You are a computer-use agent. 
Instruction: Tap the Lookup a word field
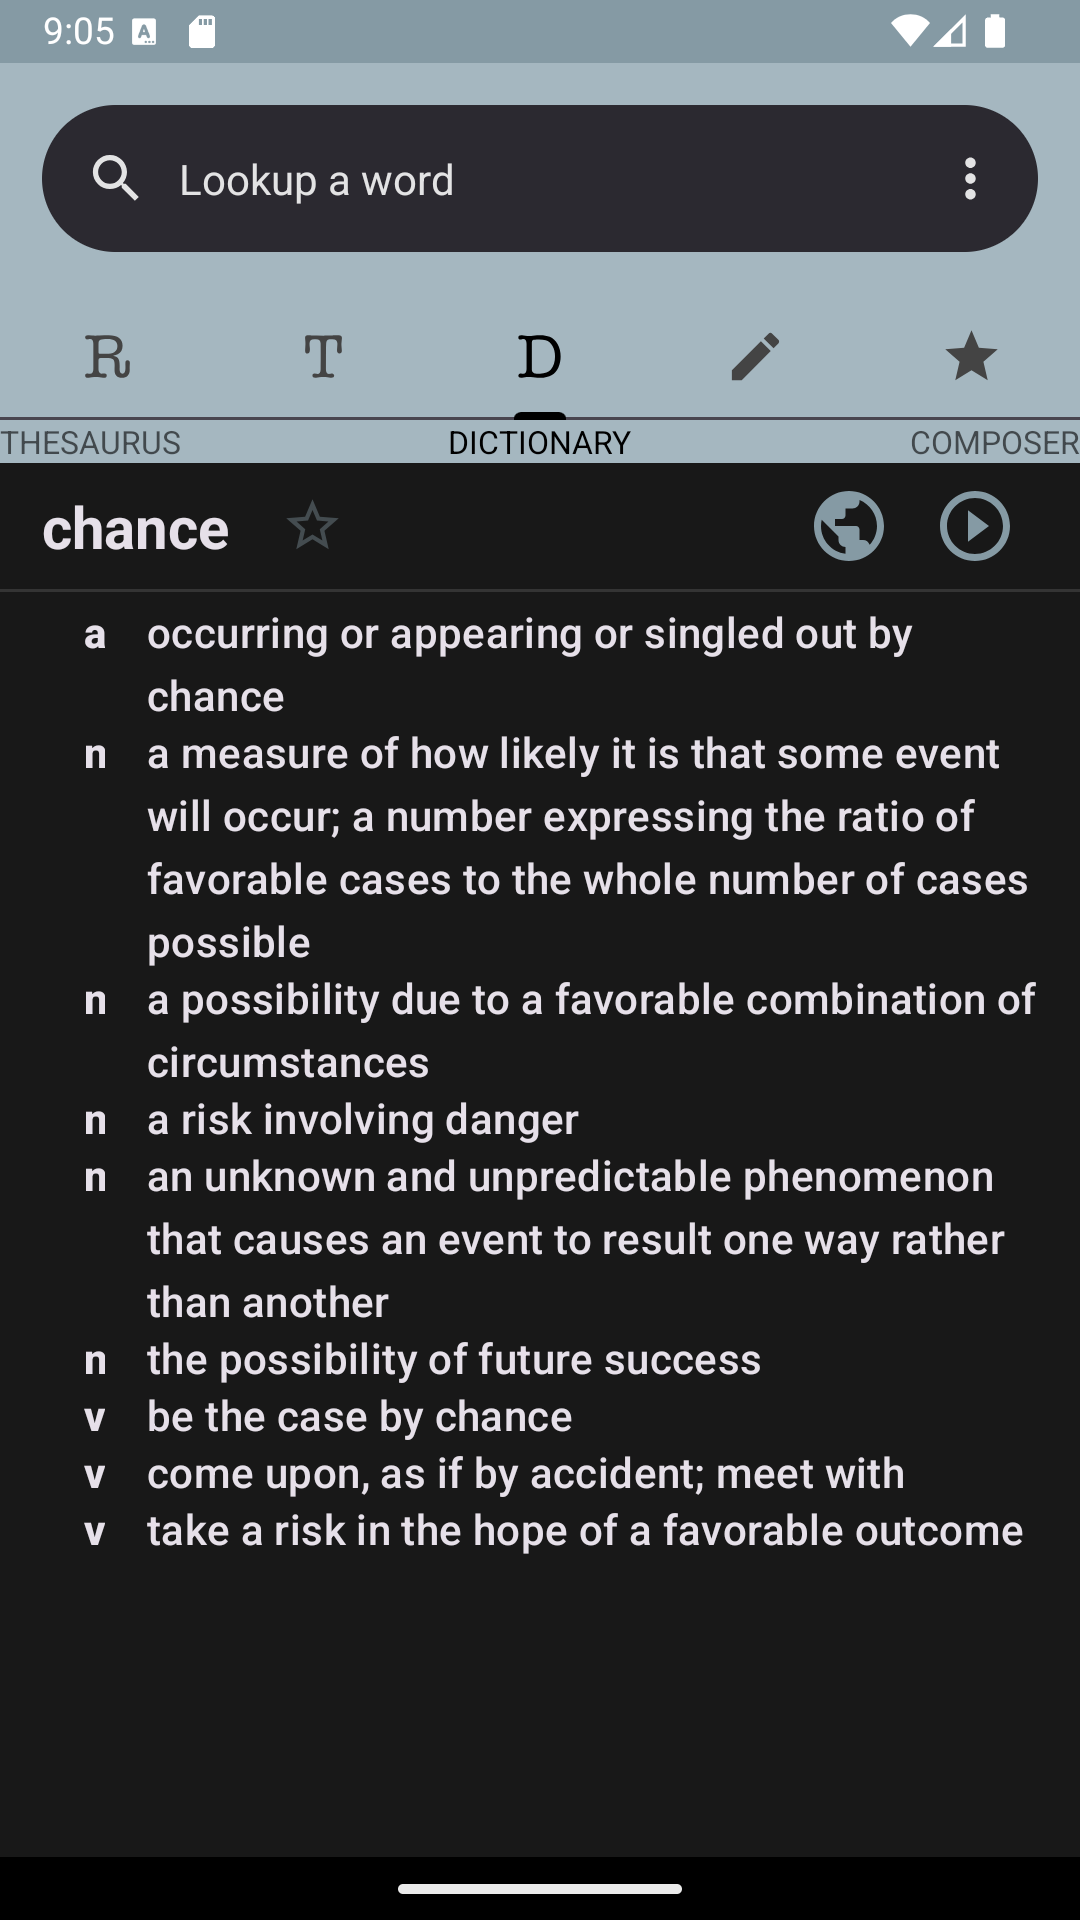(540, 179)
